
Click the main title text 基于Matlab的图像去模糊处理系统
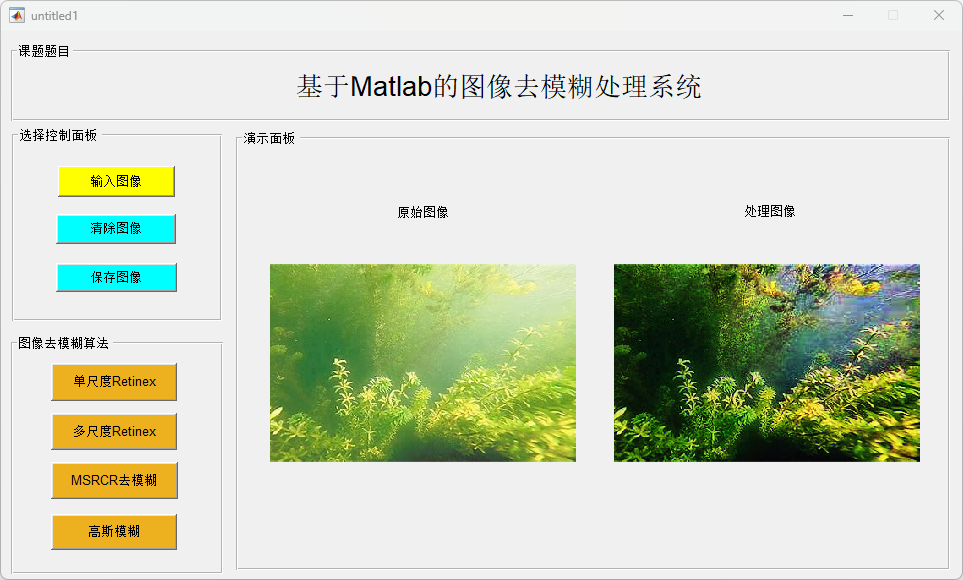coord(499,87)
